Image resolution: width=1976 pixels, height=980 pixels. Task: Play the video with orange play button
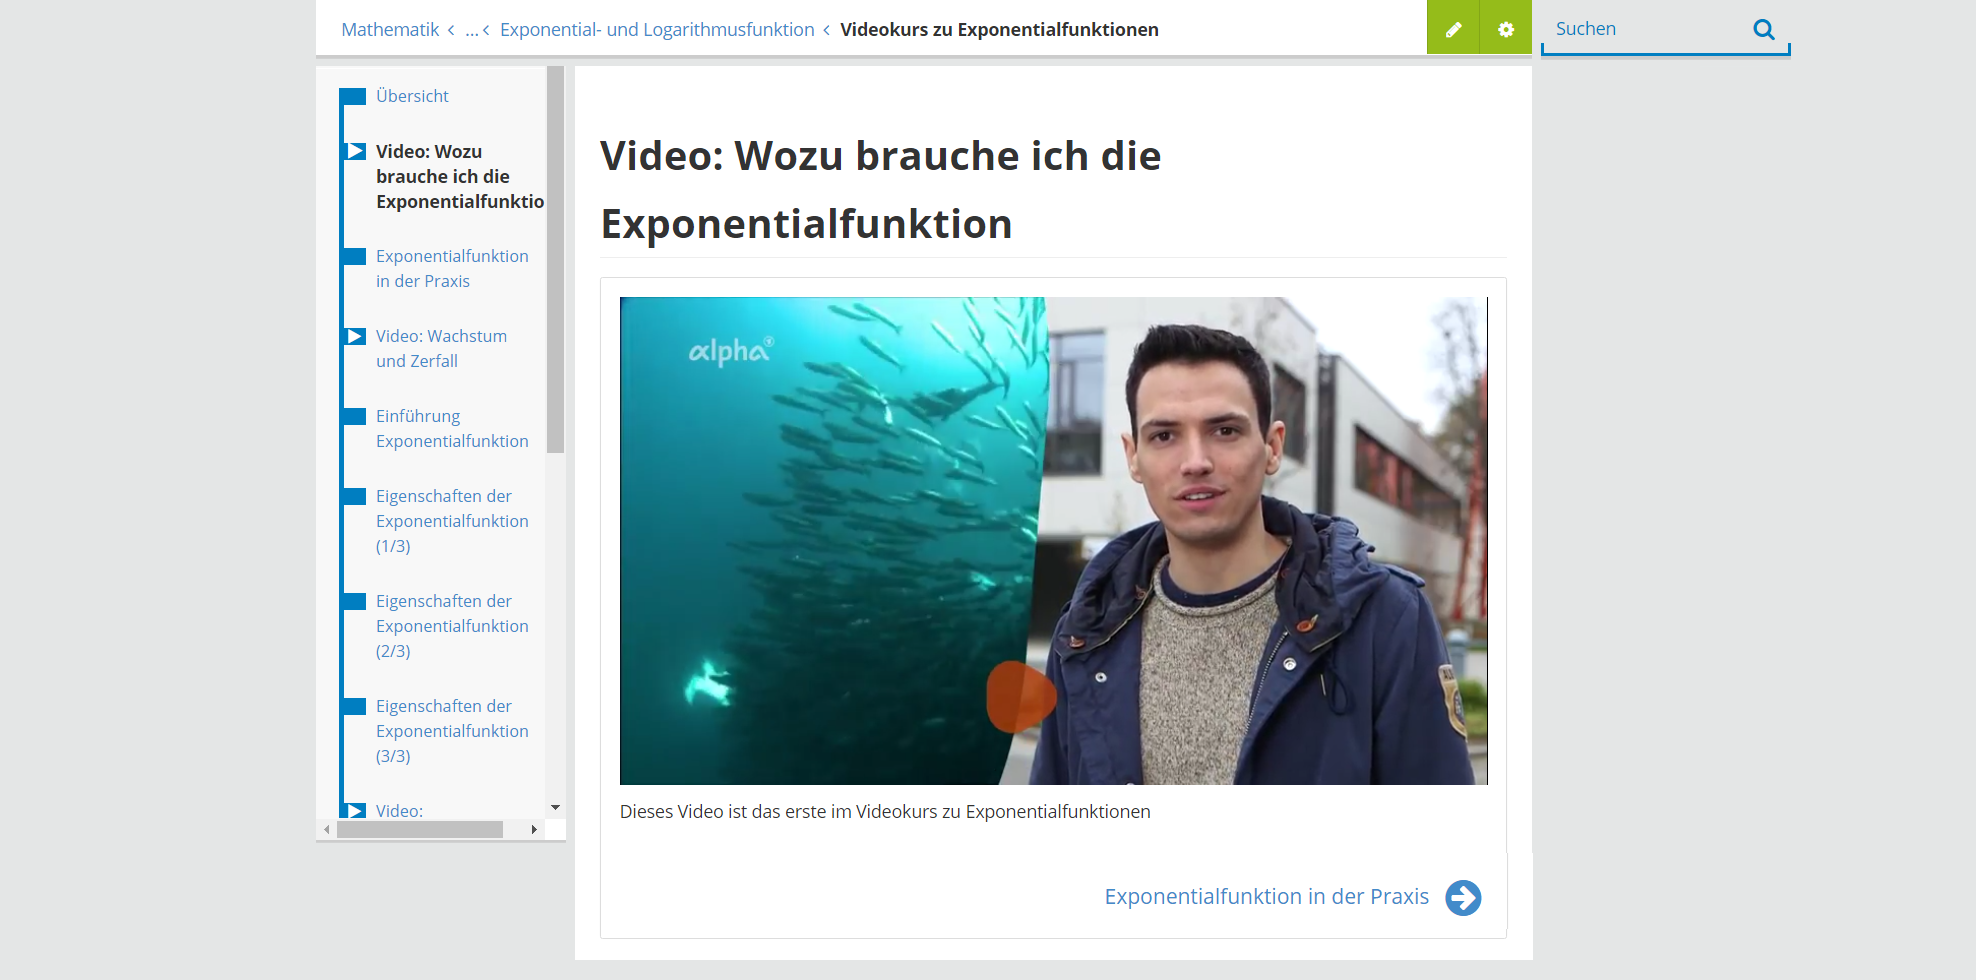click(1020, 696)
